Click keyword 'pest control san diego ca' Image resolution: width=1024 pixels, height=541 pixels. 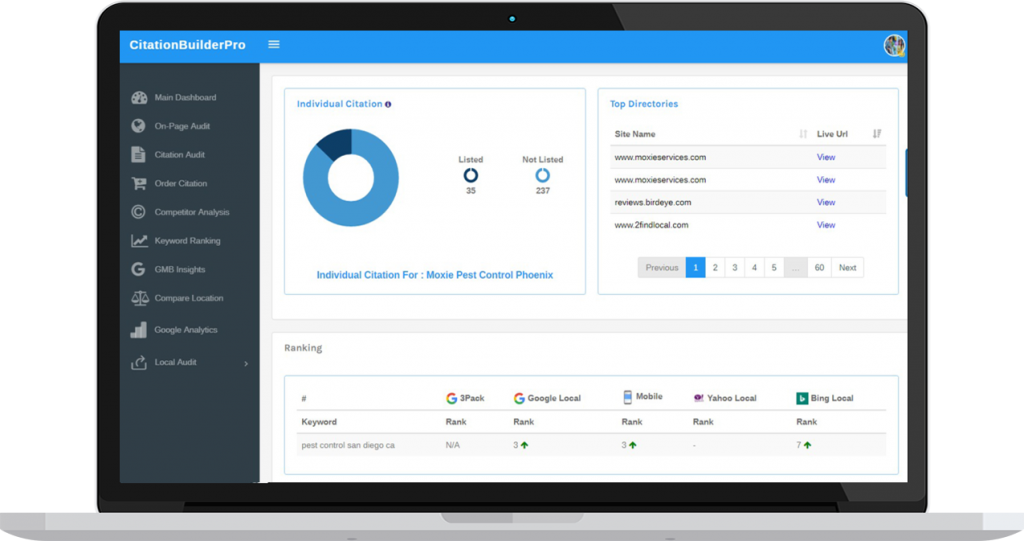tap(348, 445)
